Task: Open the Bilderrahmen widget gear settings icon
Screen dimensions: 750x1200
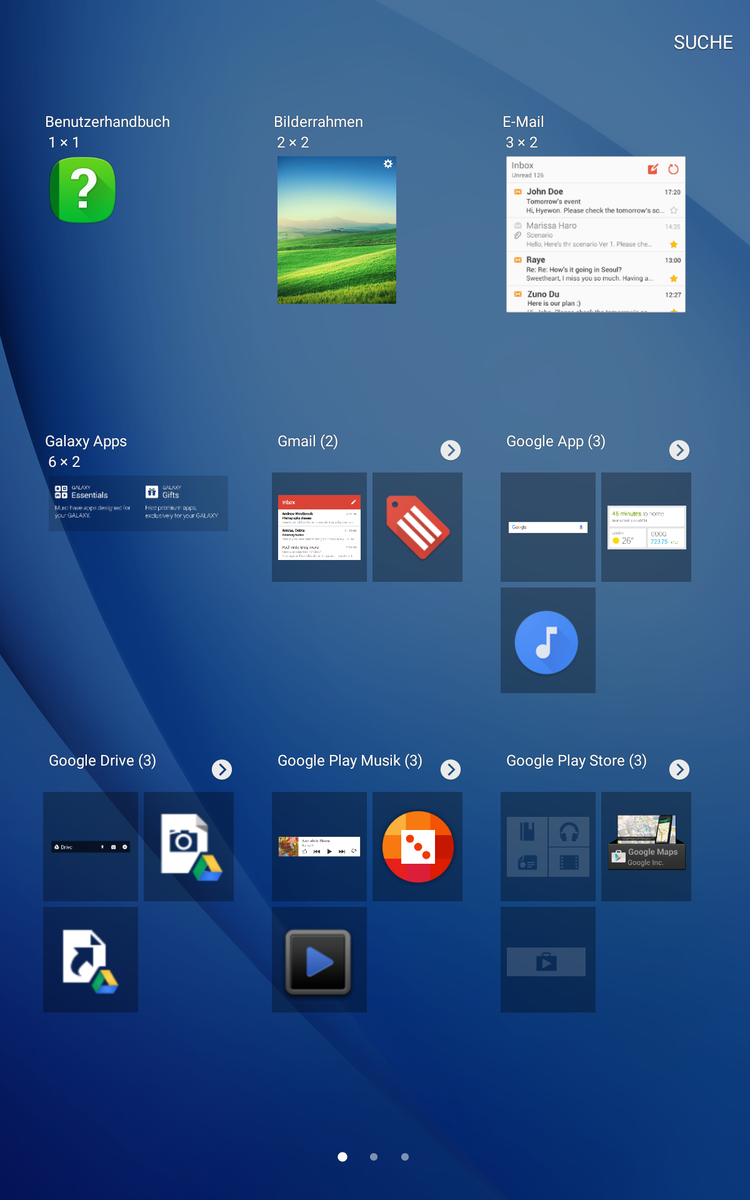Action: click(388, 163)
